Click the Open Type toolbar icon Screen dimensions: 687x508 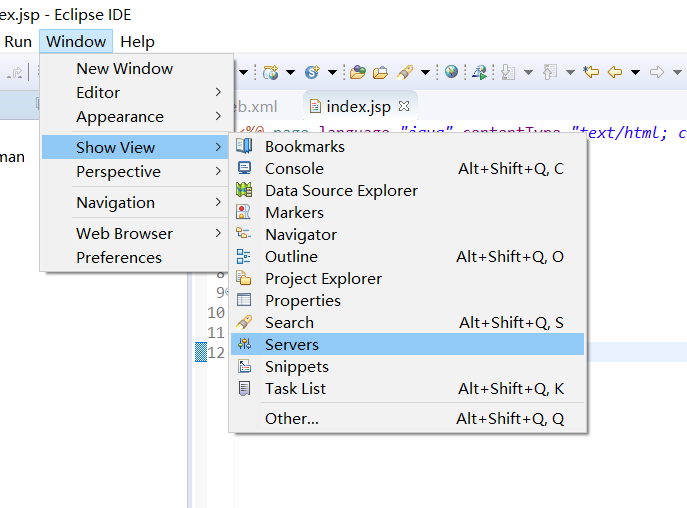pyautogui.click(x=358, y=72)
